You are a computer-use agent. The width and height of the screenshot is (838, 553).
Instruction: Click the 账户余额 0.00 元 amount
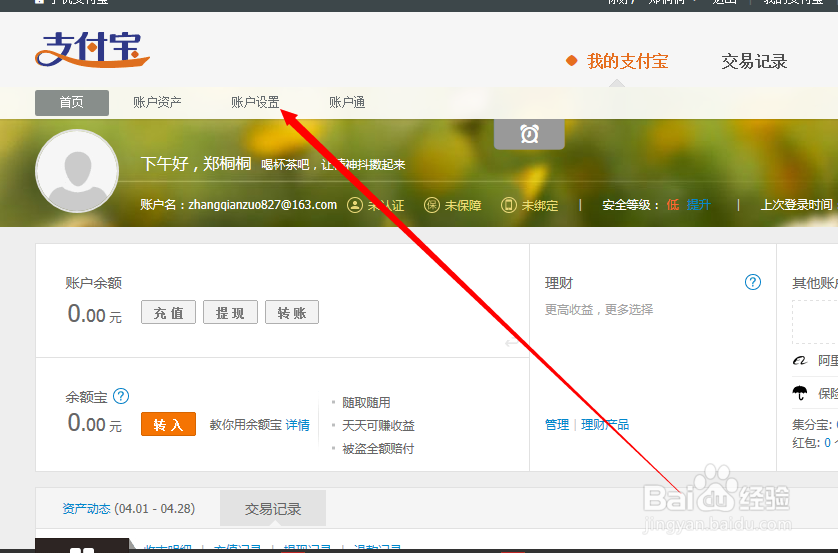(x=95, y=314)
